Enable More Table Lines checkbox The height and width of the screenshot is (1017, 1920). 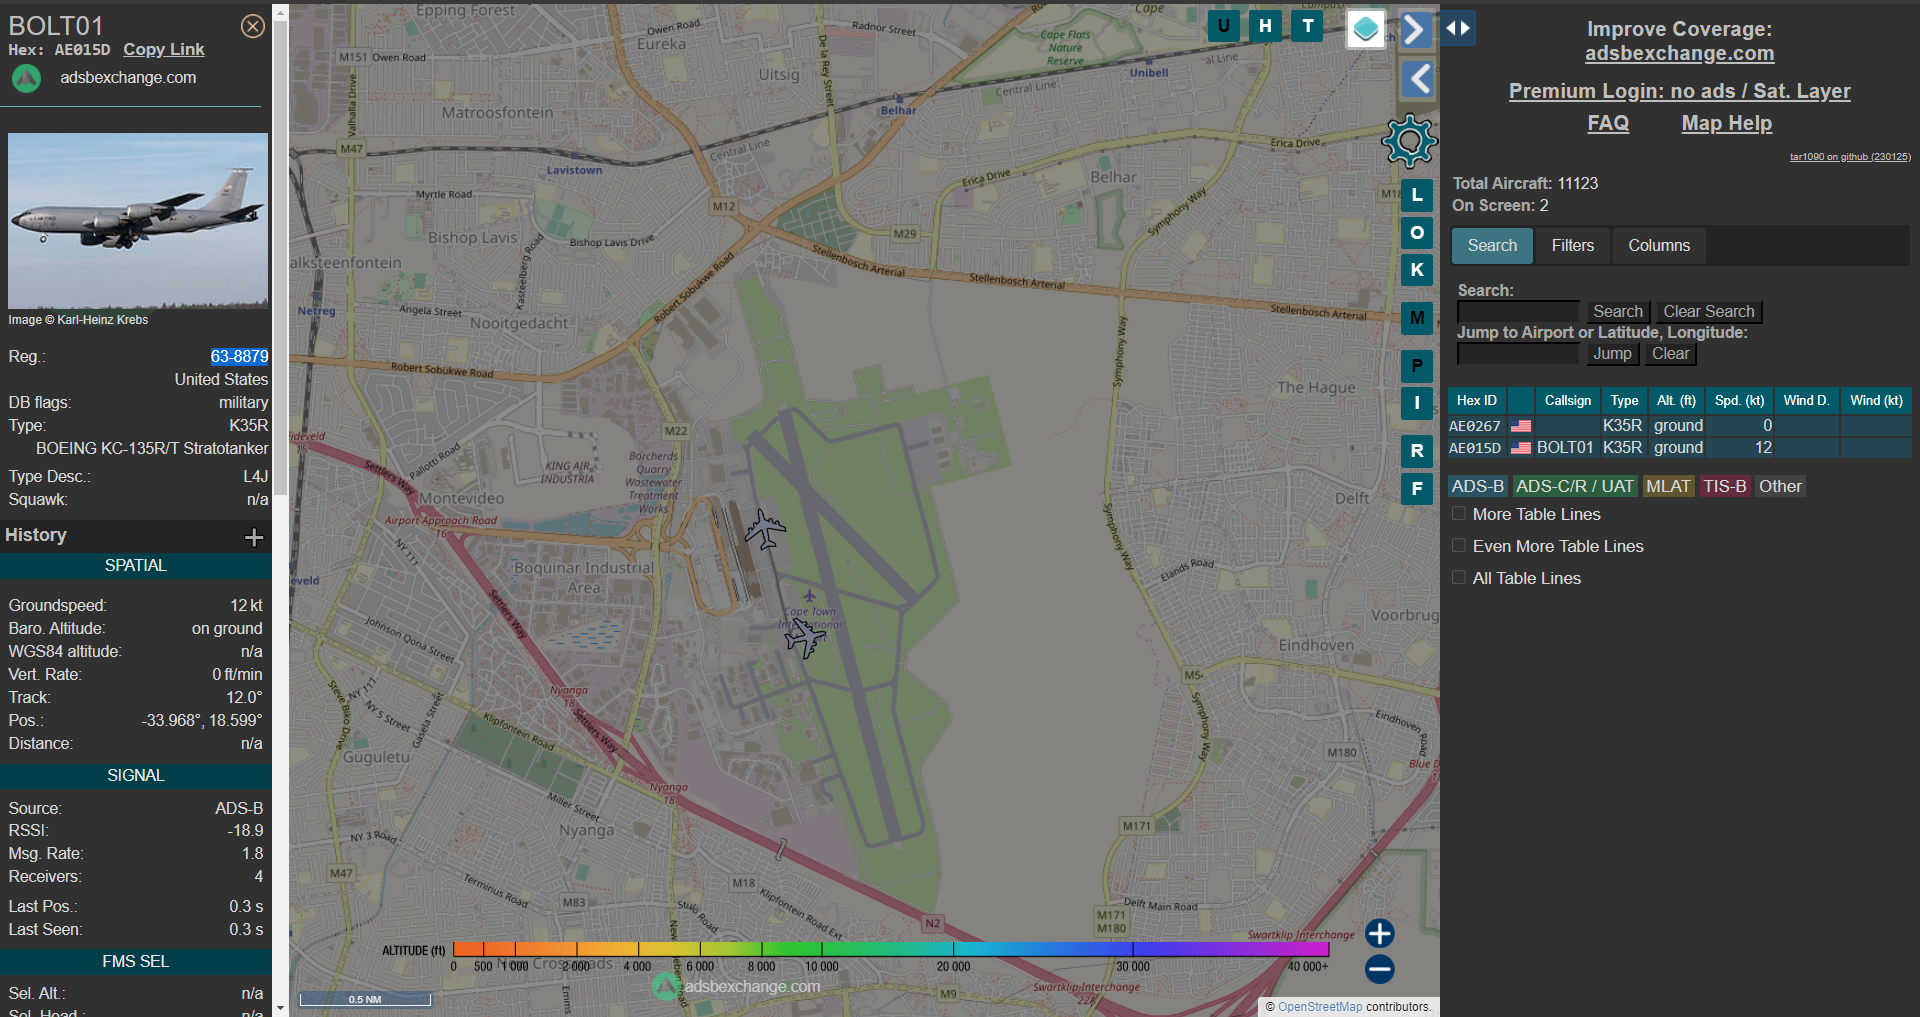coord(1459,514)
